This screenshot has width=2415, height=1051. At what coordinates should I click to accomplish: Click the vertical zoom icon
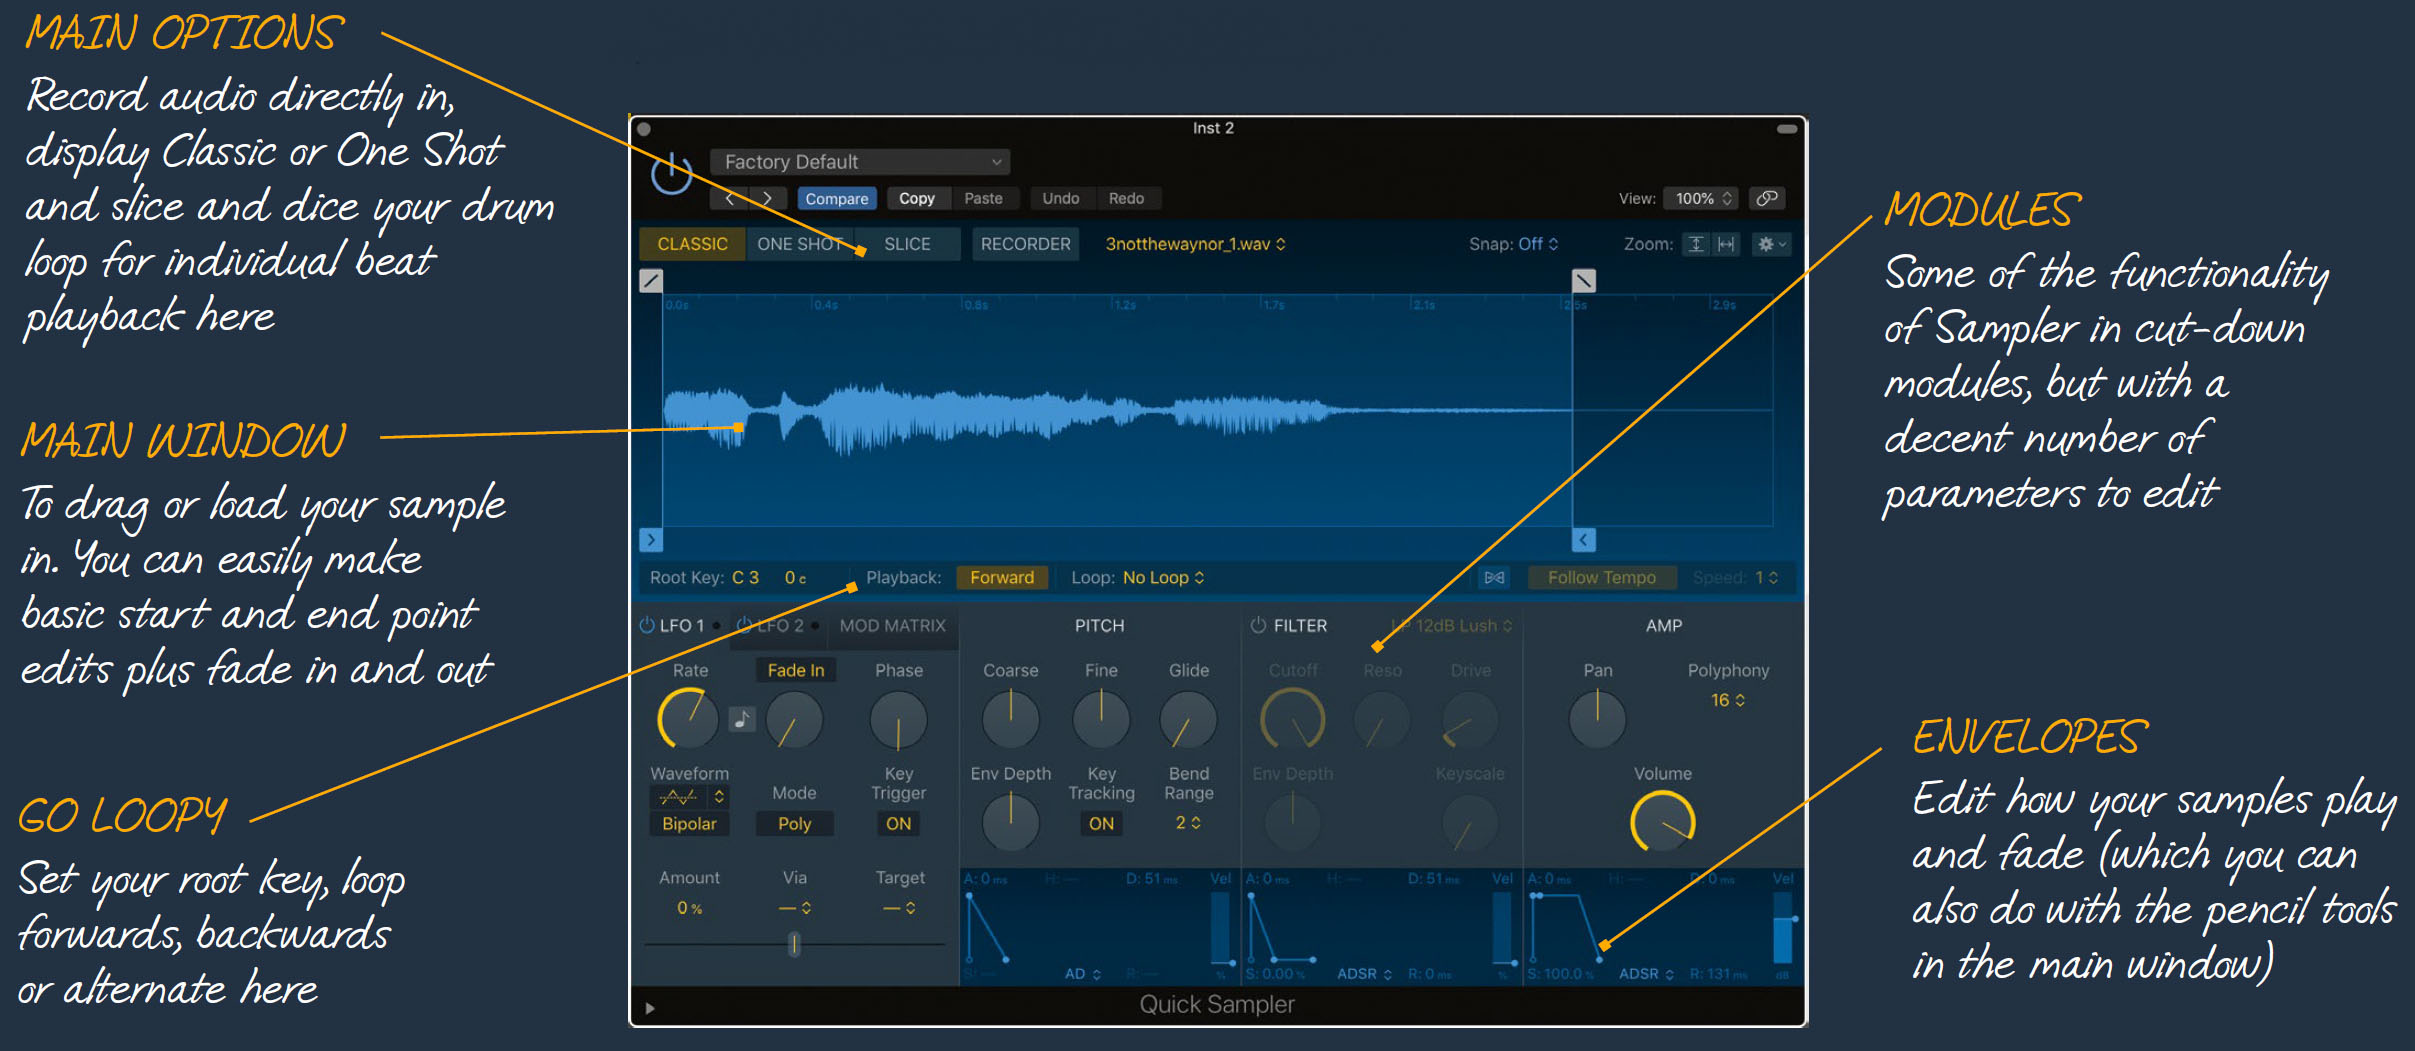(x=1696, y=244)
